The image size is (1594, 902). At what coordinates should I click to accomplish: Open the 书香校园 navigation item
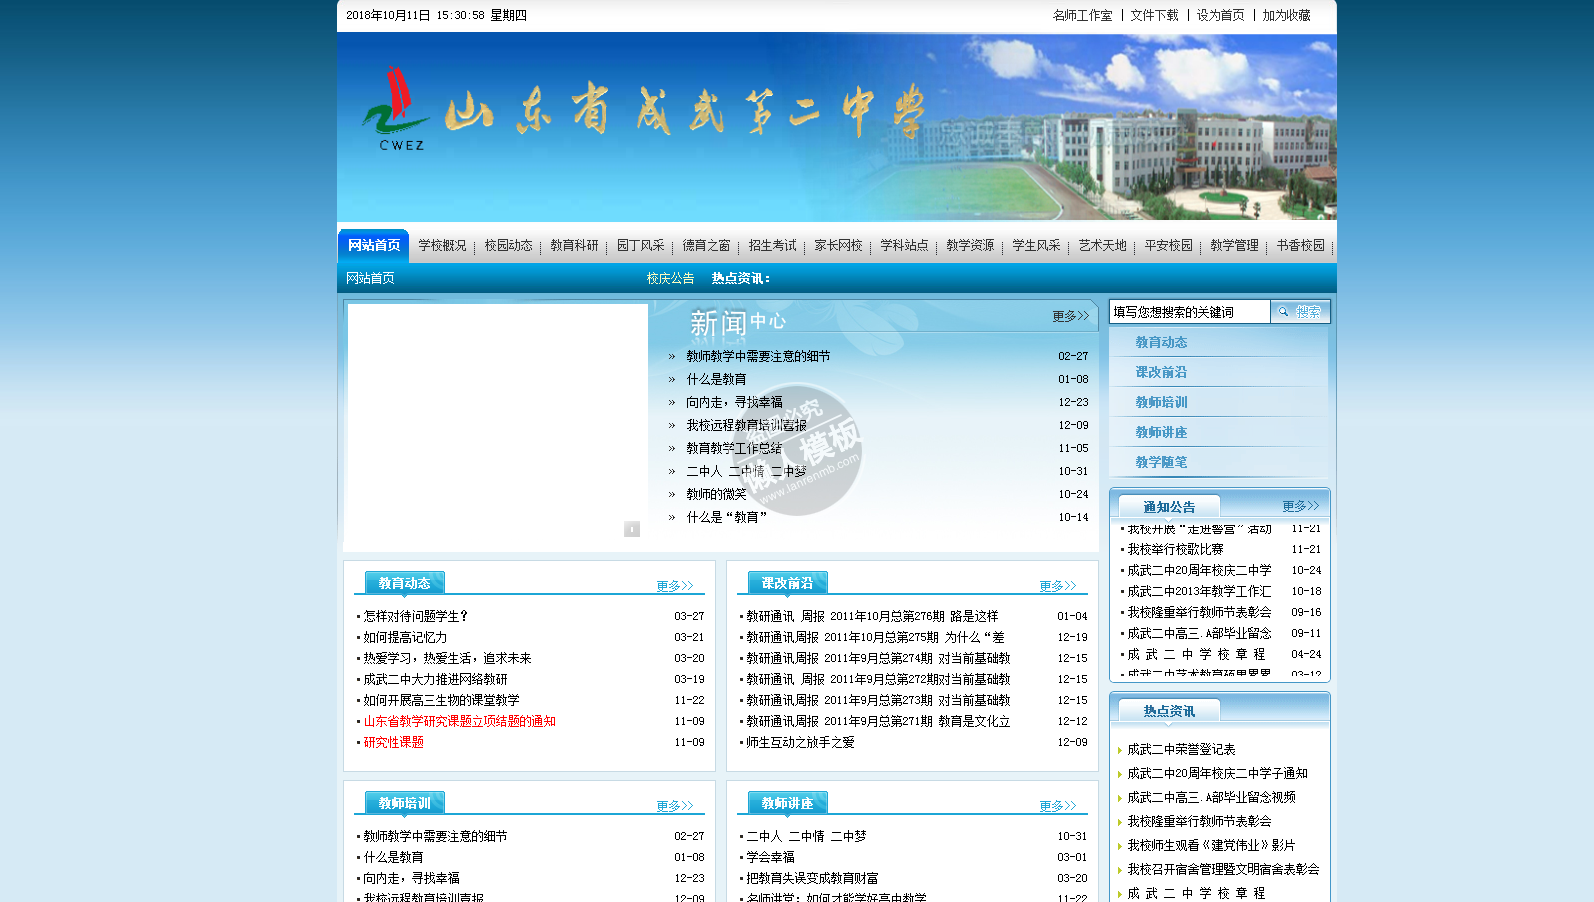coord(1300,246)
